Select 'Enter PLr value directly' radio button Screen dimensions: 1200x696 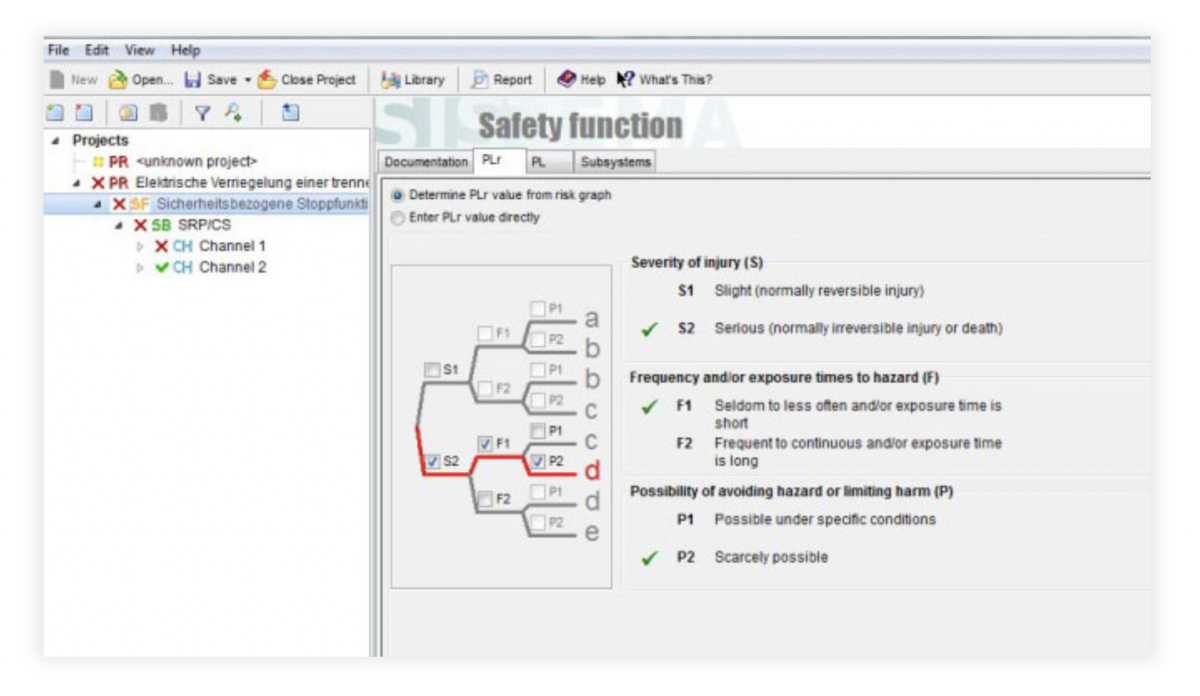(400, 217)
